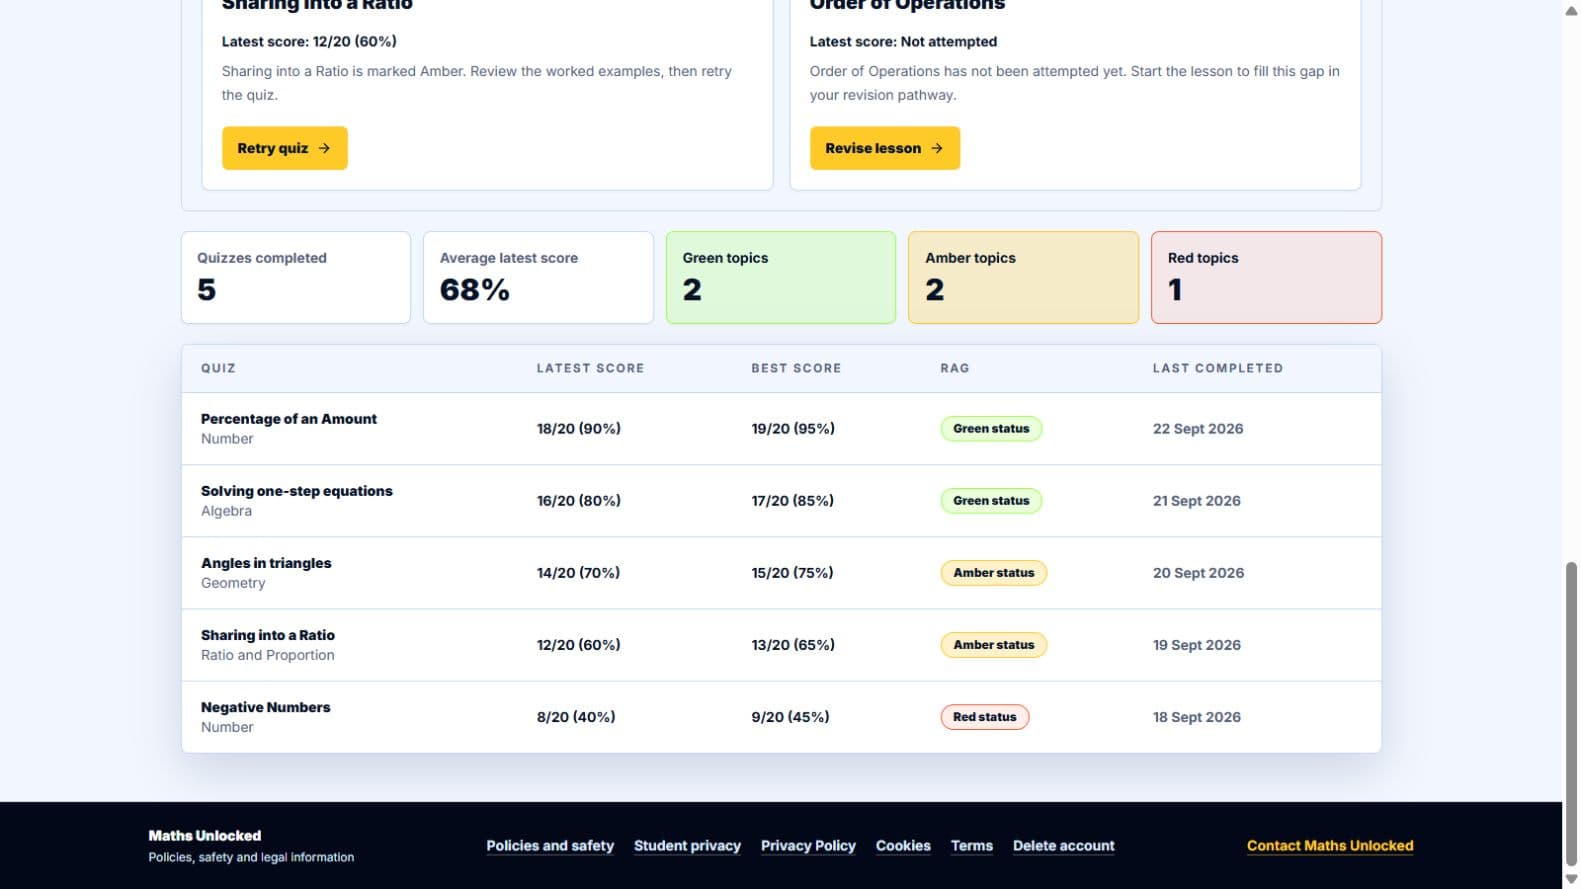Open the Terms footer link
1581x889 pixels.
(972, 846)
